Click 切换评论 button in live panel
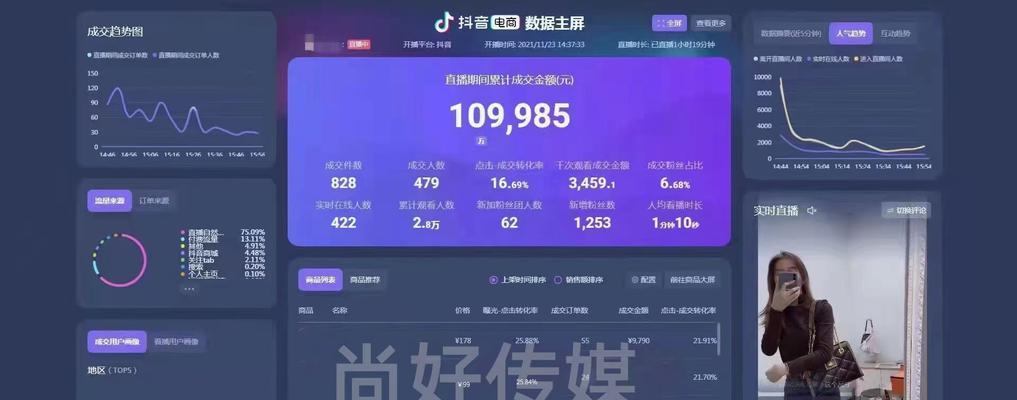The height and width of the screenshot is (400, 1017). click(x=906, y=210)
